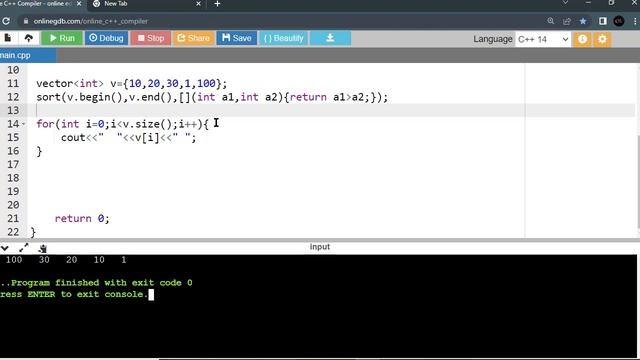Zoom icon in address bar
Screen dimensions: 640x360
tap(551, 21)
